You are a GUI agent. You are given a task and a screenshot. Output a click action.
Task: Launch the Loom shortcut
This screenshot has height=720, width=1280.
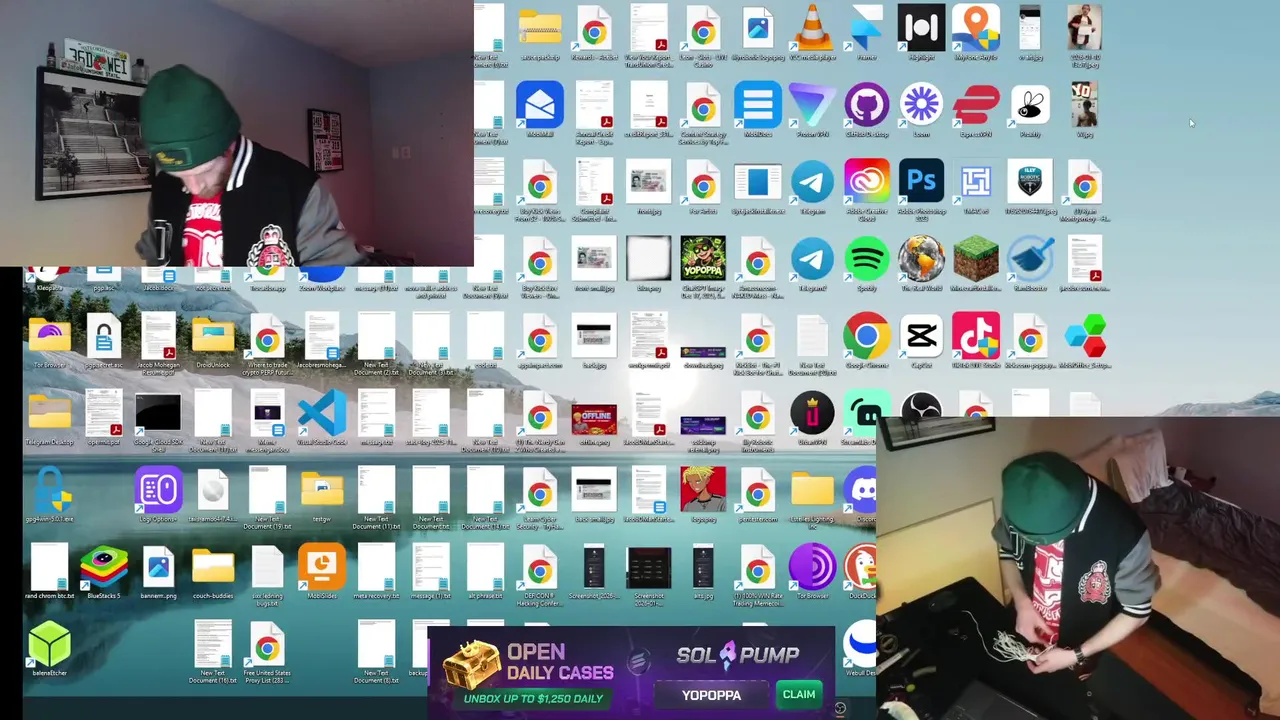click(921, 105)
